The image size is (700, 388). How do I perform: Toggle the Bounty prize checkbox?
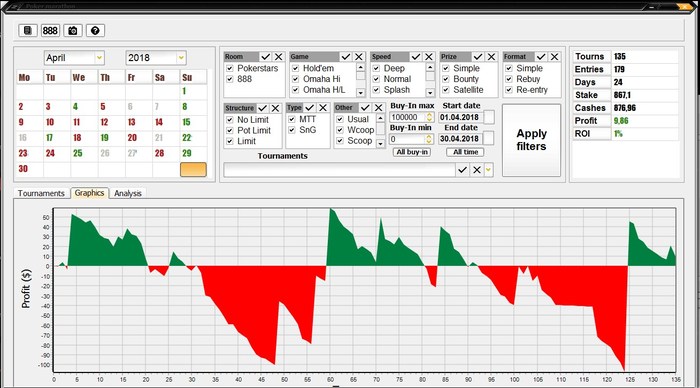(446, 79)
